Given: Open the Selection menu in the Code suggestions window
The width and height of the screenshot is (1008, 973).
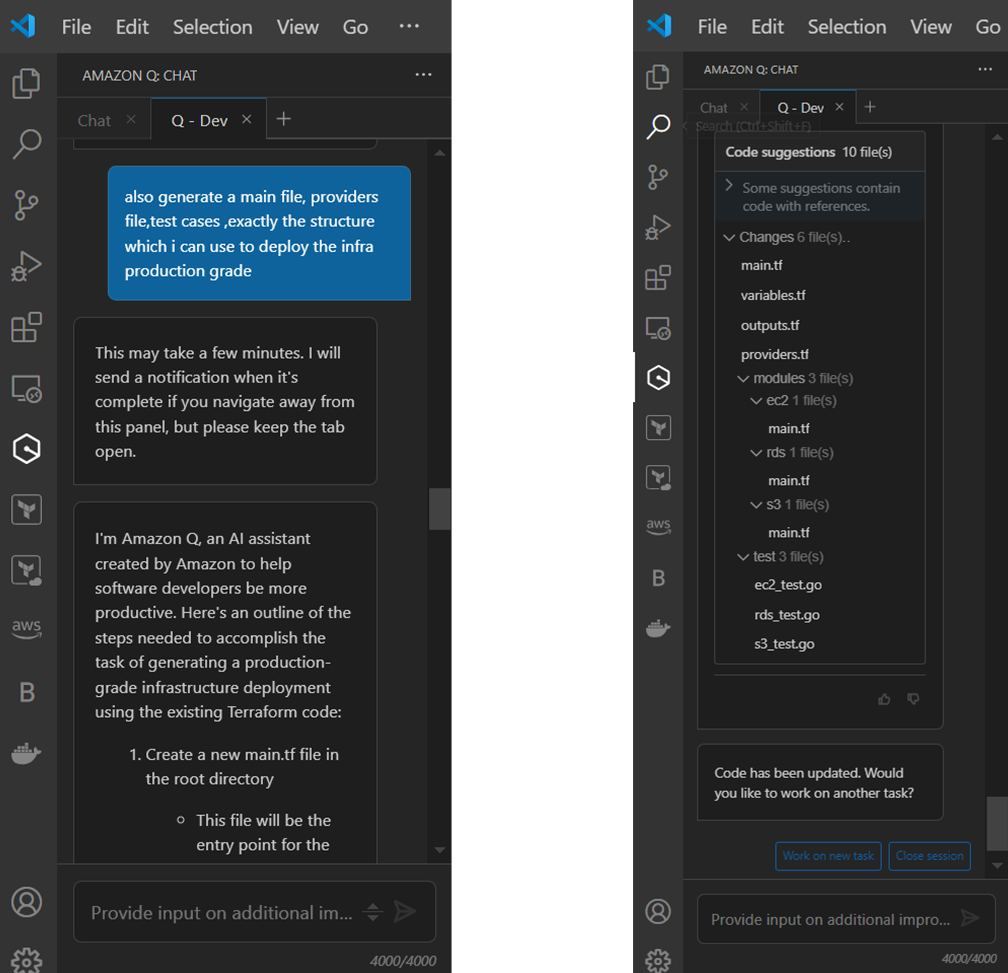Looking at the screenshot, I should tap(846, 27).
